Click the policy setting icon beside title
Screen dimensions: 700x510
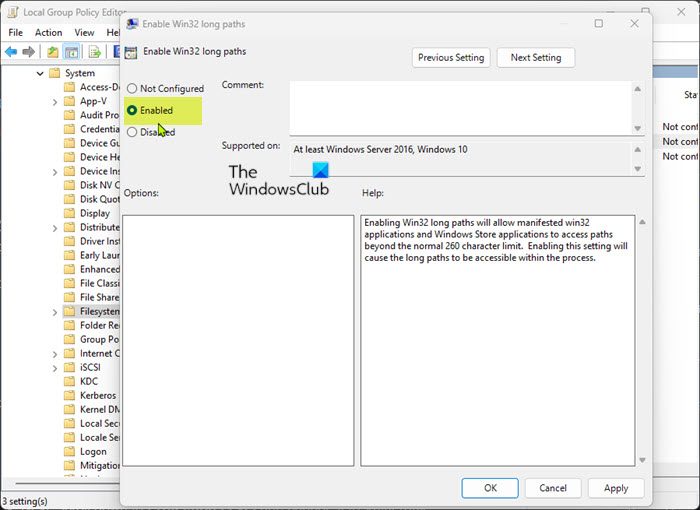pos(131,53)
